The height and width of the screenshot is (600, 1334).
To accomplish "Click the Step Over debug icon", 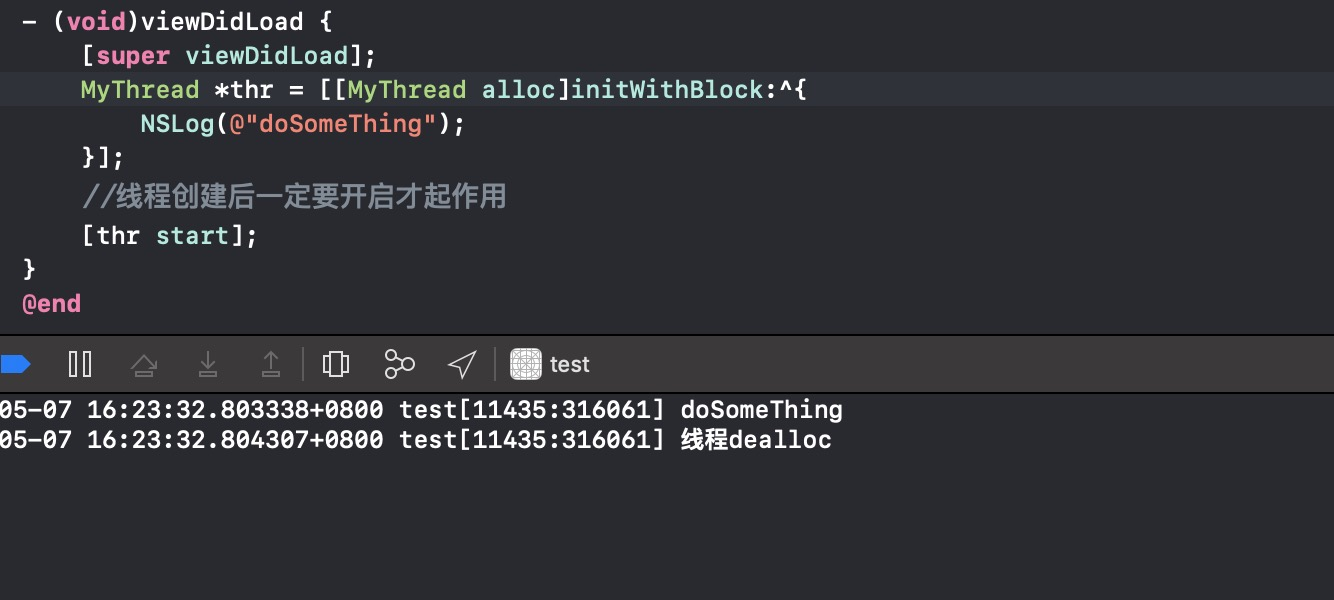I will 145,365.
